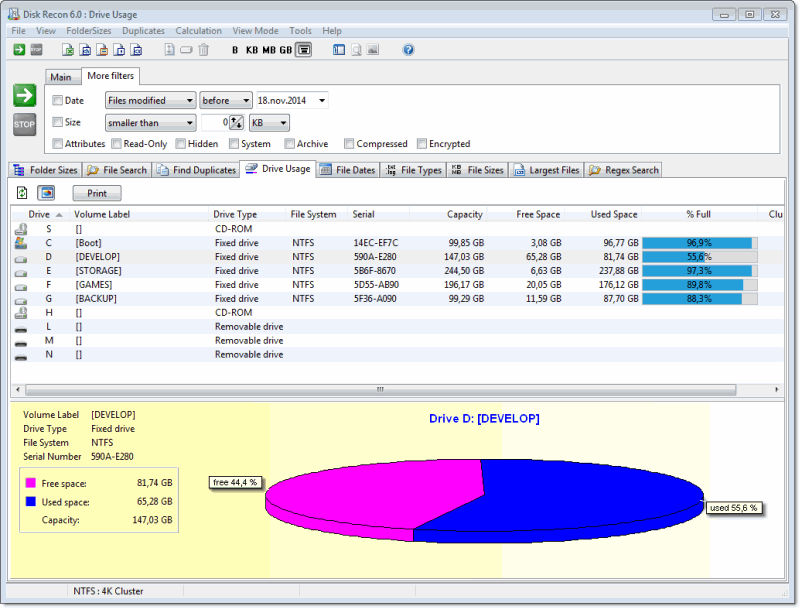Screen dimensions: 800x608
Task: Open the Regex Search tab
Action: (623, 170)
